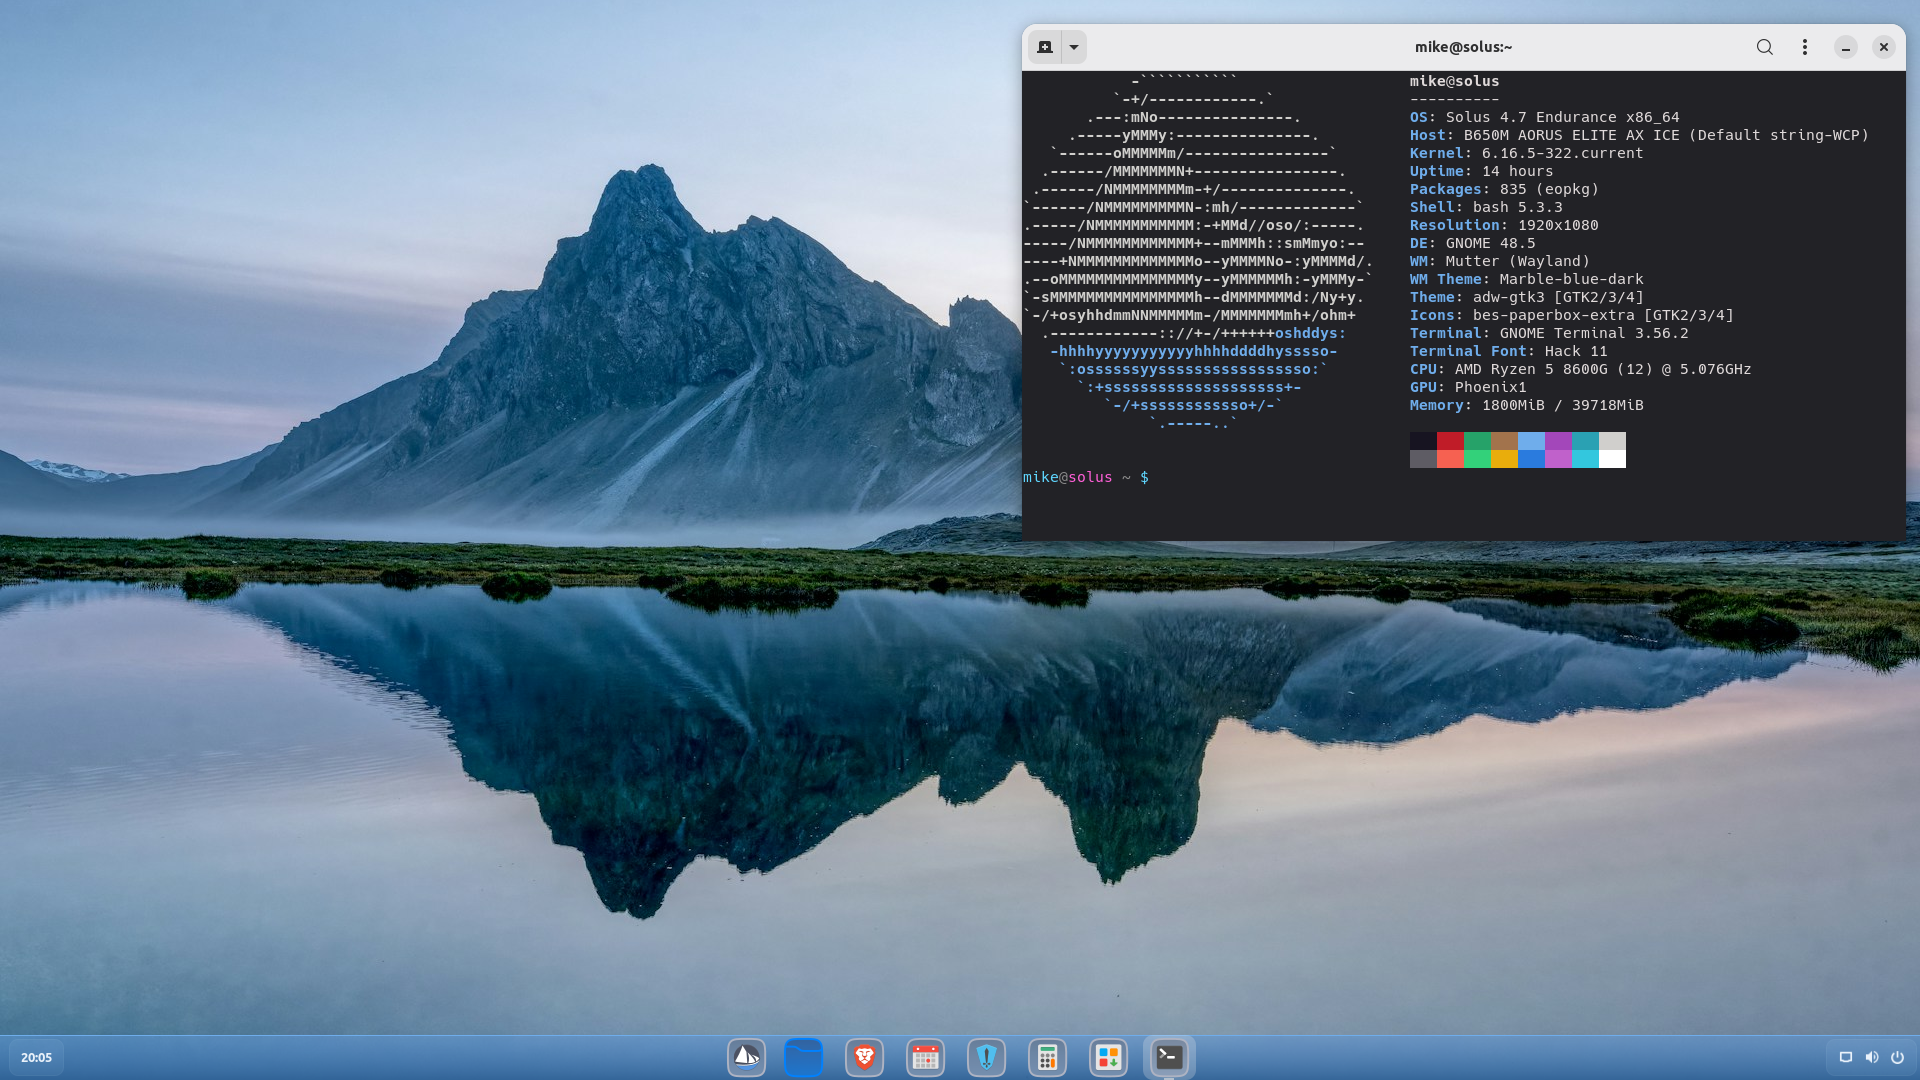Expand the new tab dropdown arrow

click(1074, 47)
